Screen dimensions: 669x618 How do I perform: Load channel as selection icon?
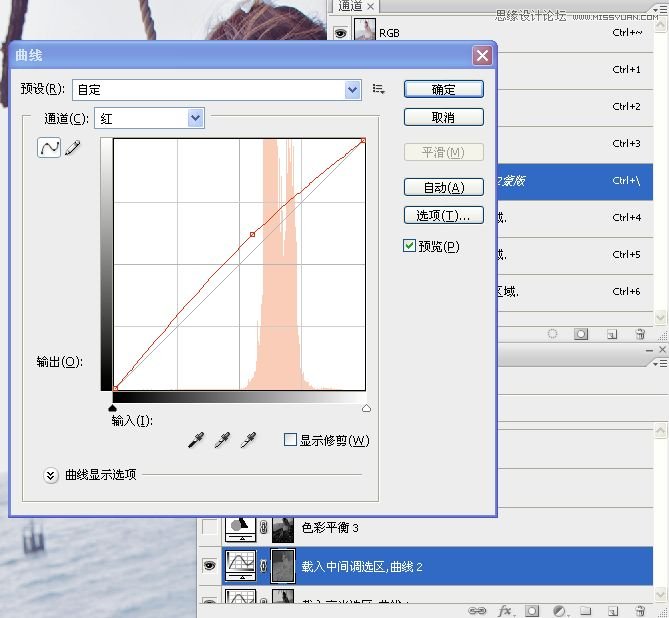[553, 334]
